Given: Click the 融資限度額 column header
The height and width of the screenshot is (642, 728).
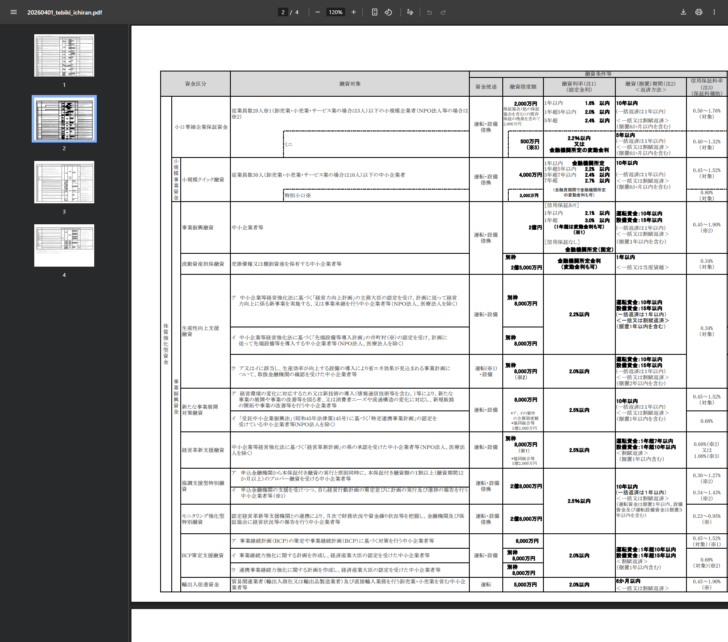Looking at the screenshot, I should click(x=523, y=87).
